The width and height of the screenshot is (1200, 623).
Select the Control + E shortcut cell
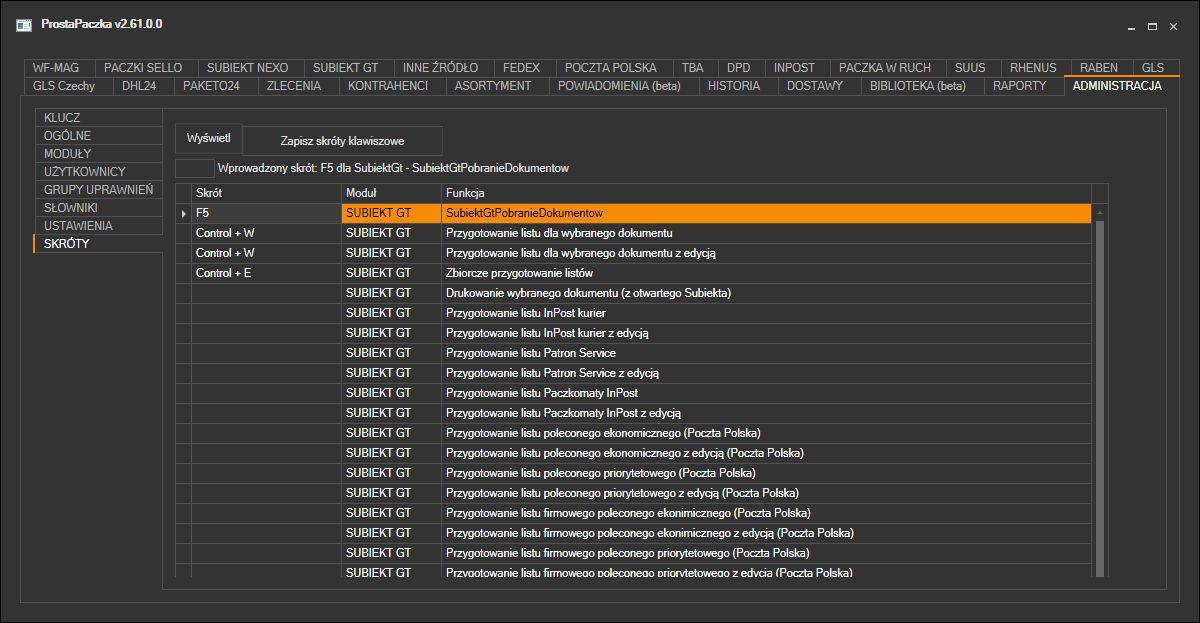tap(266, 273)
